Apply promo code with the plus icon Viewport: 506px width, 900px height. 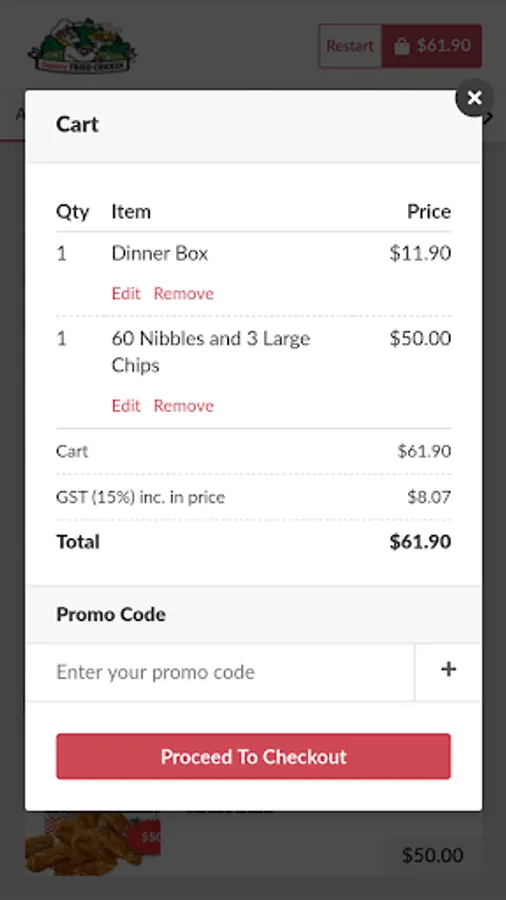[448, 669]
